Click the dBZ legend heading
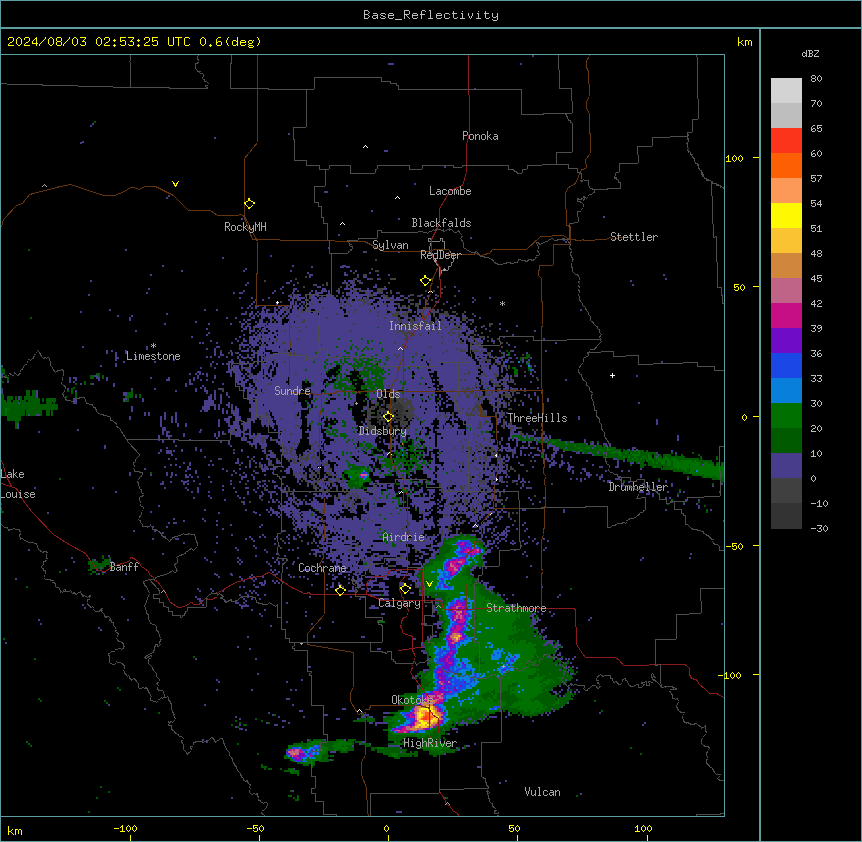 pos(810,53)
